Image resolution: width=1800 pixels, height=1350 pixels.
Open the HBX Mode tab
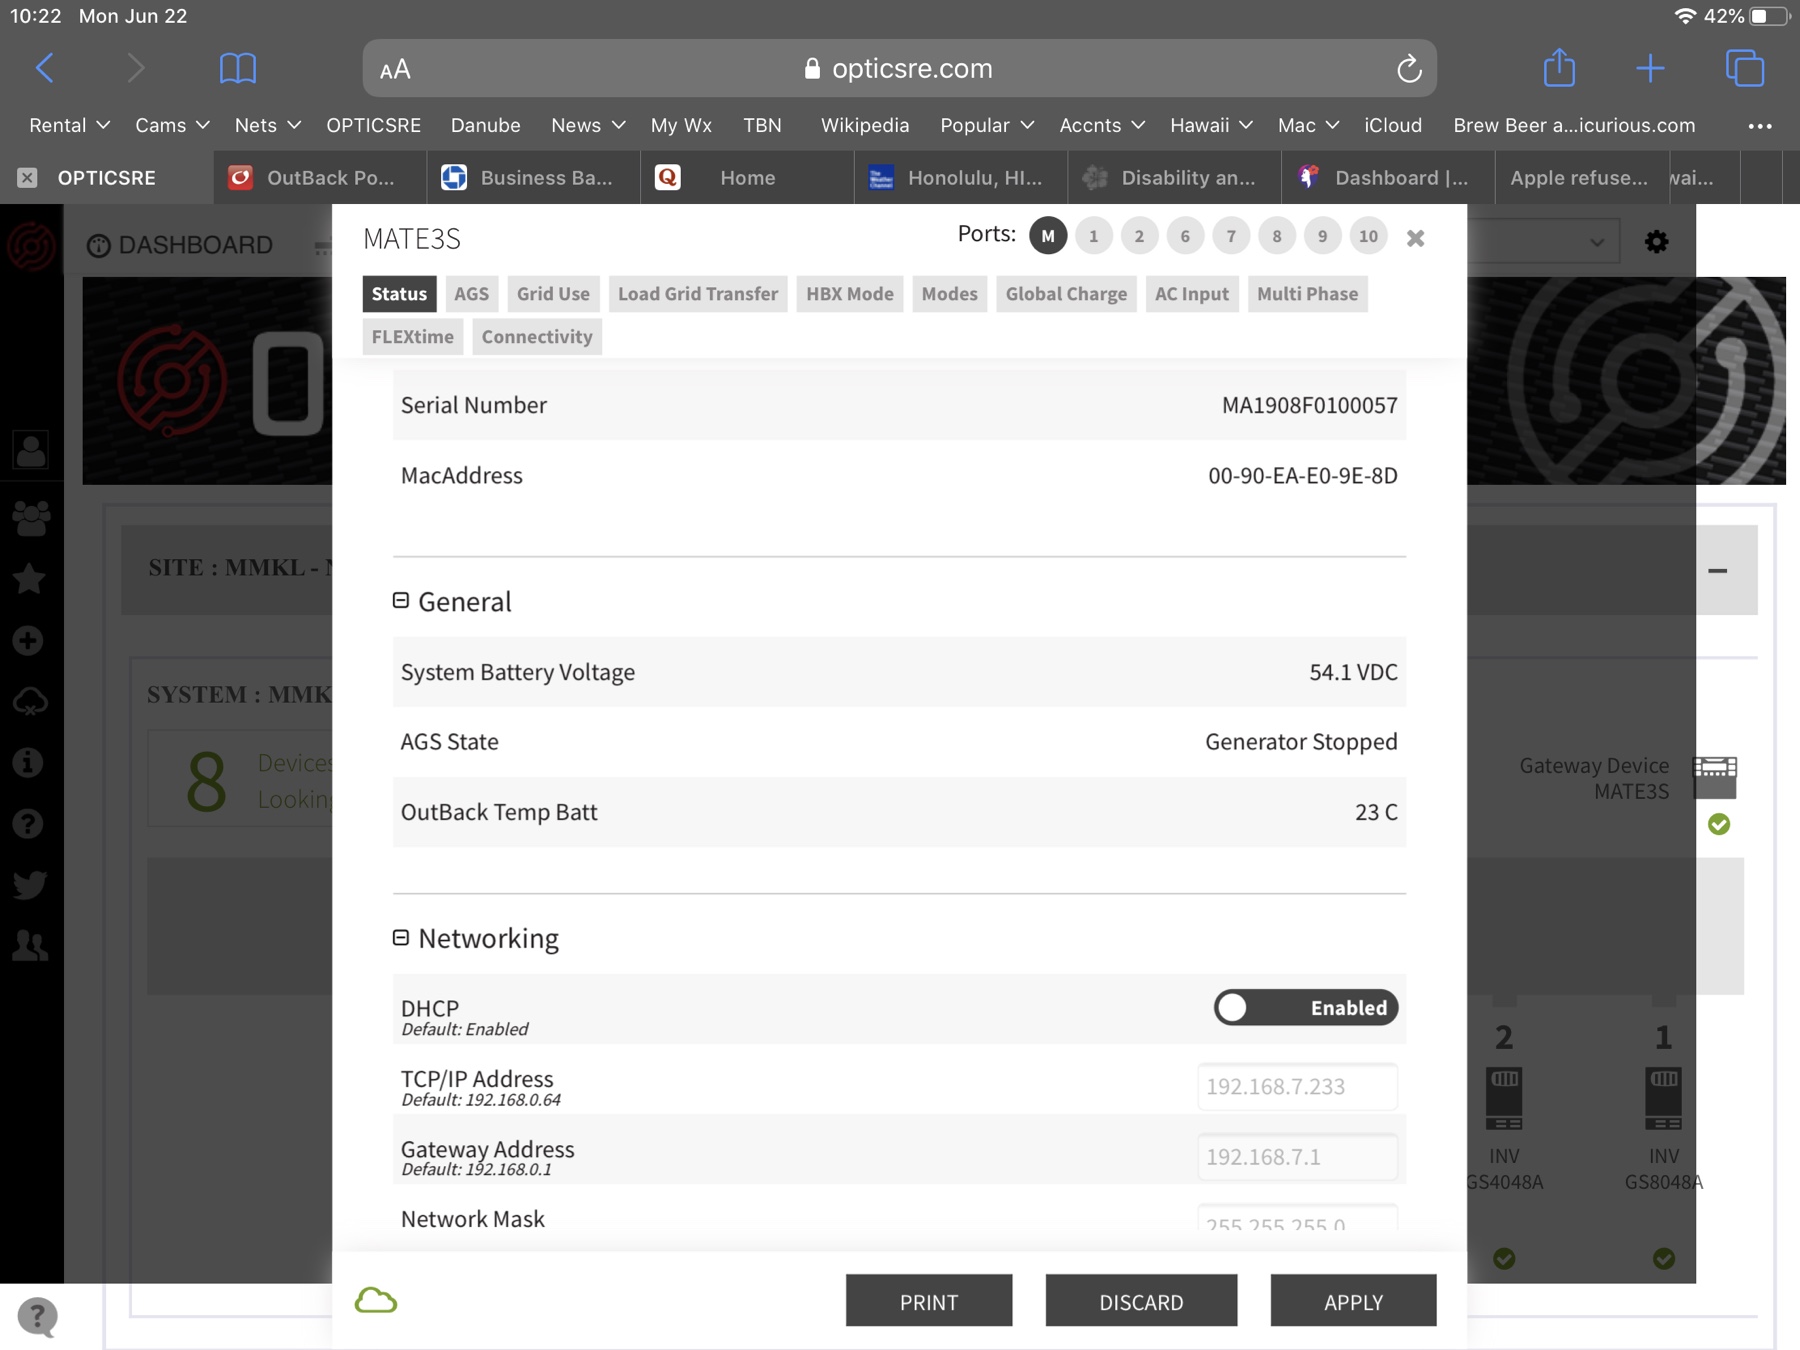850,293
